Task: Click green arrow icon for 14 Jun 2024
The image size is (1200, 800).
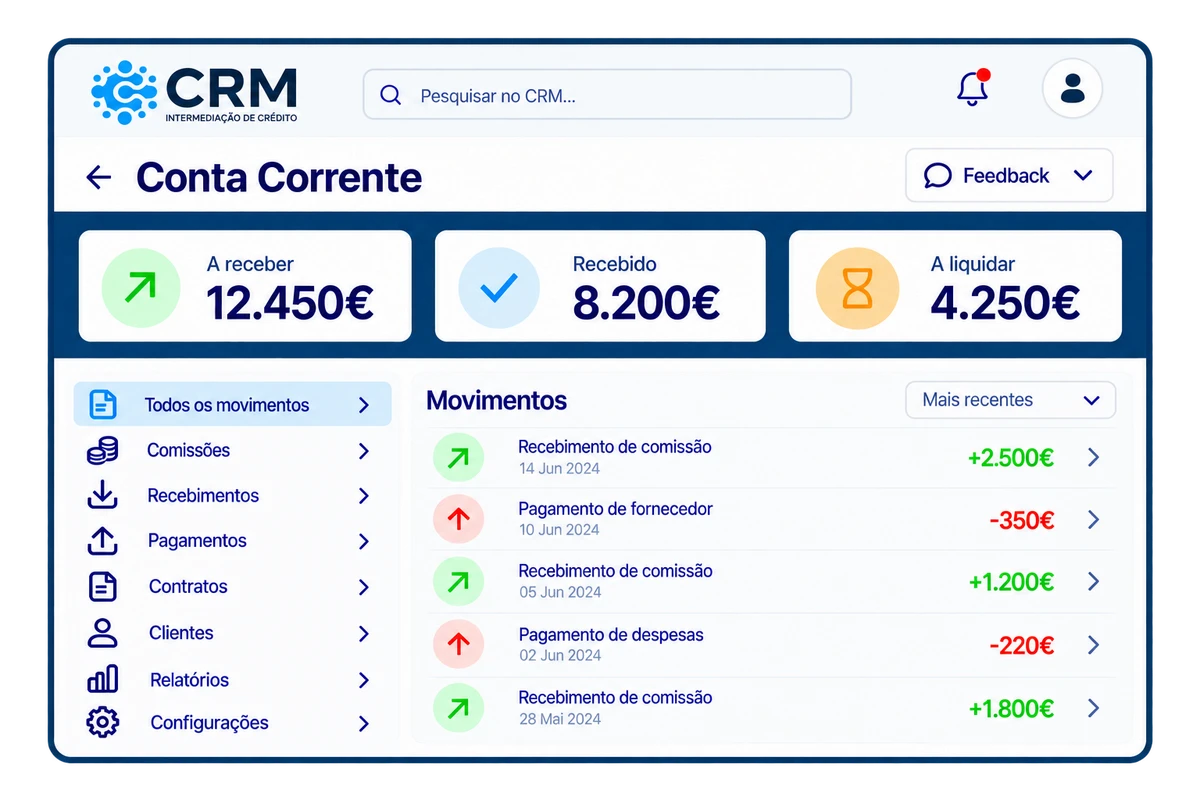Action: click(458, 458)
